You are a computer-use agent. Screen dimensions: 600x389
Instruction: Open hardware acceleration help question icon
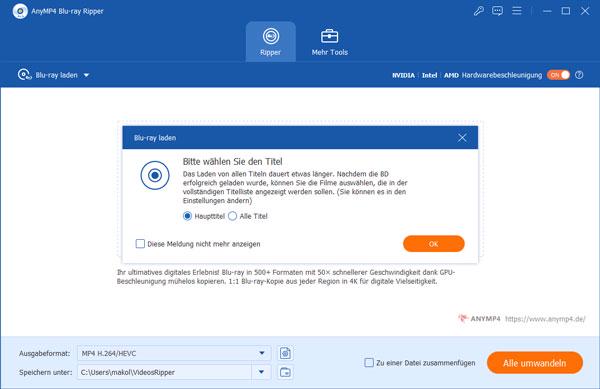[579, 75]
